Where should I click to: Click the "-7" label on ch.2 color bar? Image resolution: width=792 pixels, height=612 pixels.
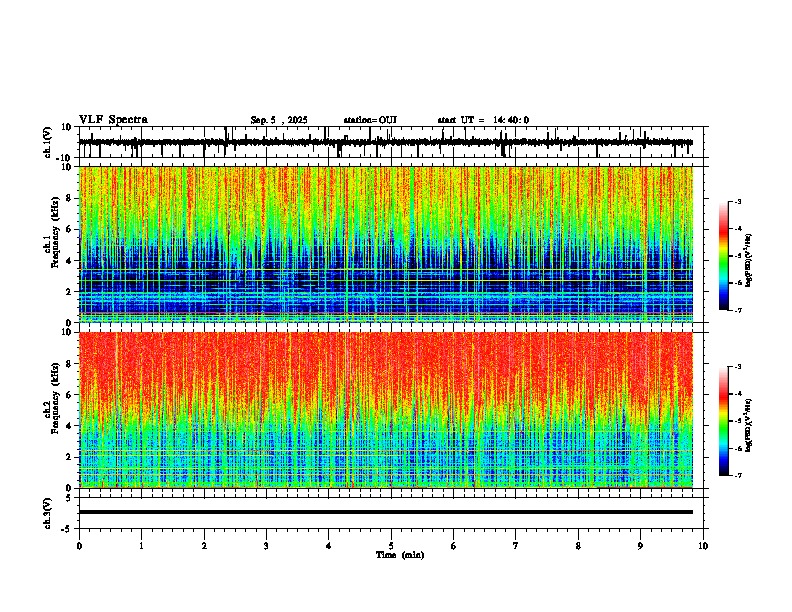(737, 475)
